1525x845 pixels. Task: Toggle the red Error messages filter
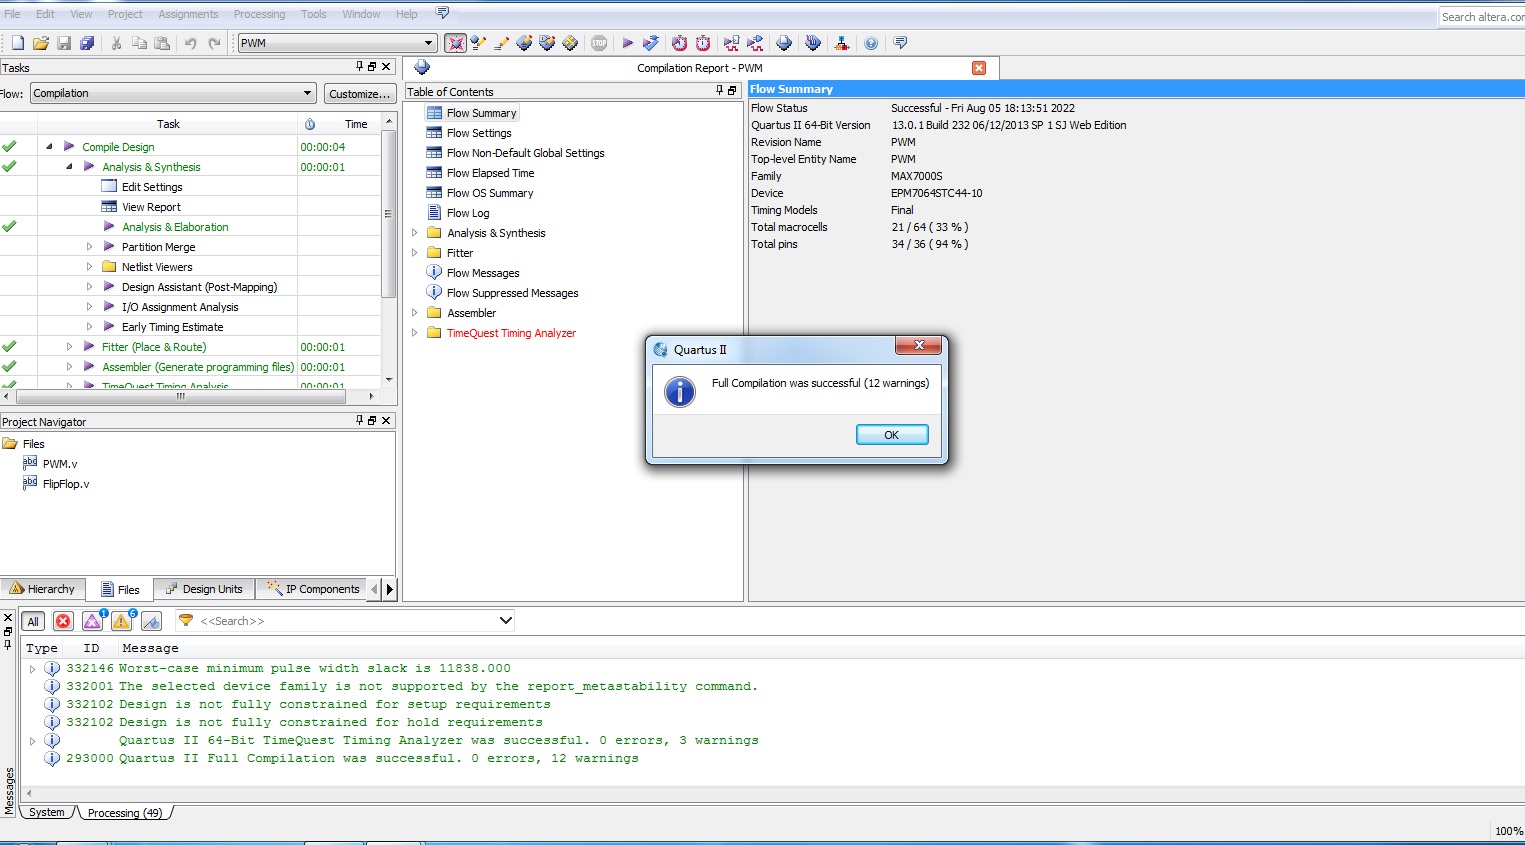point(63,621)
